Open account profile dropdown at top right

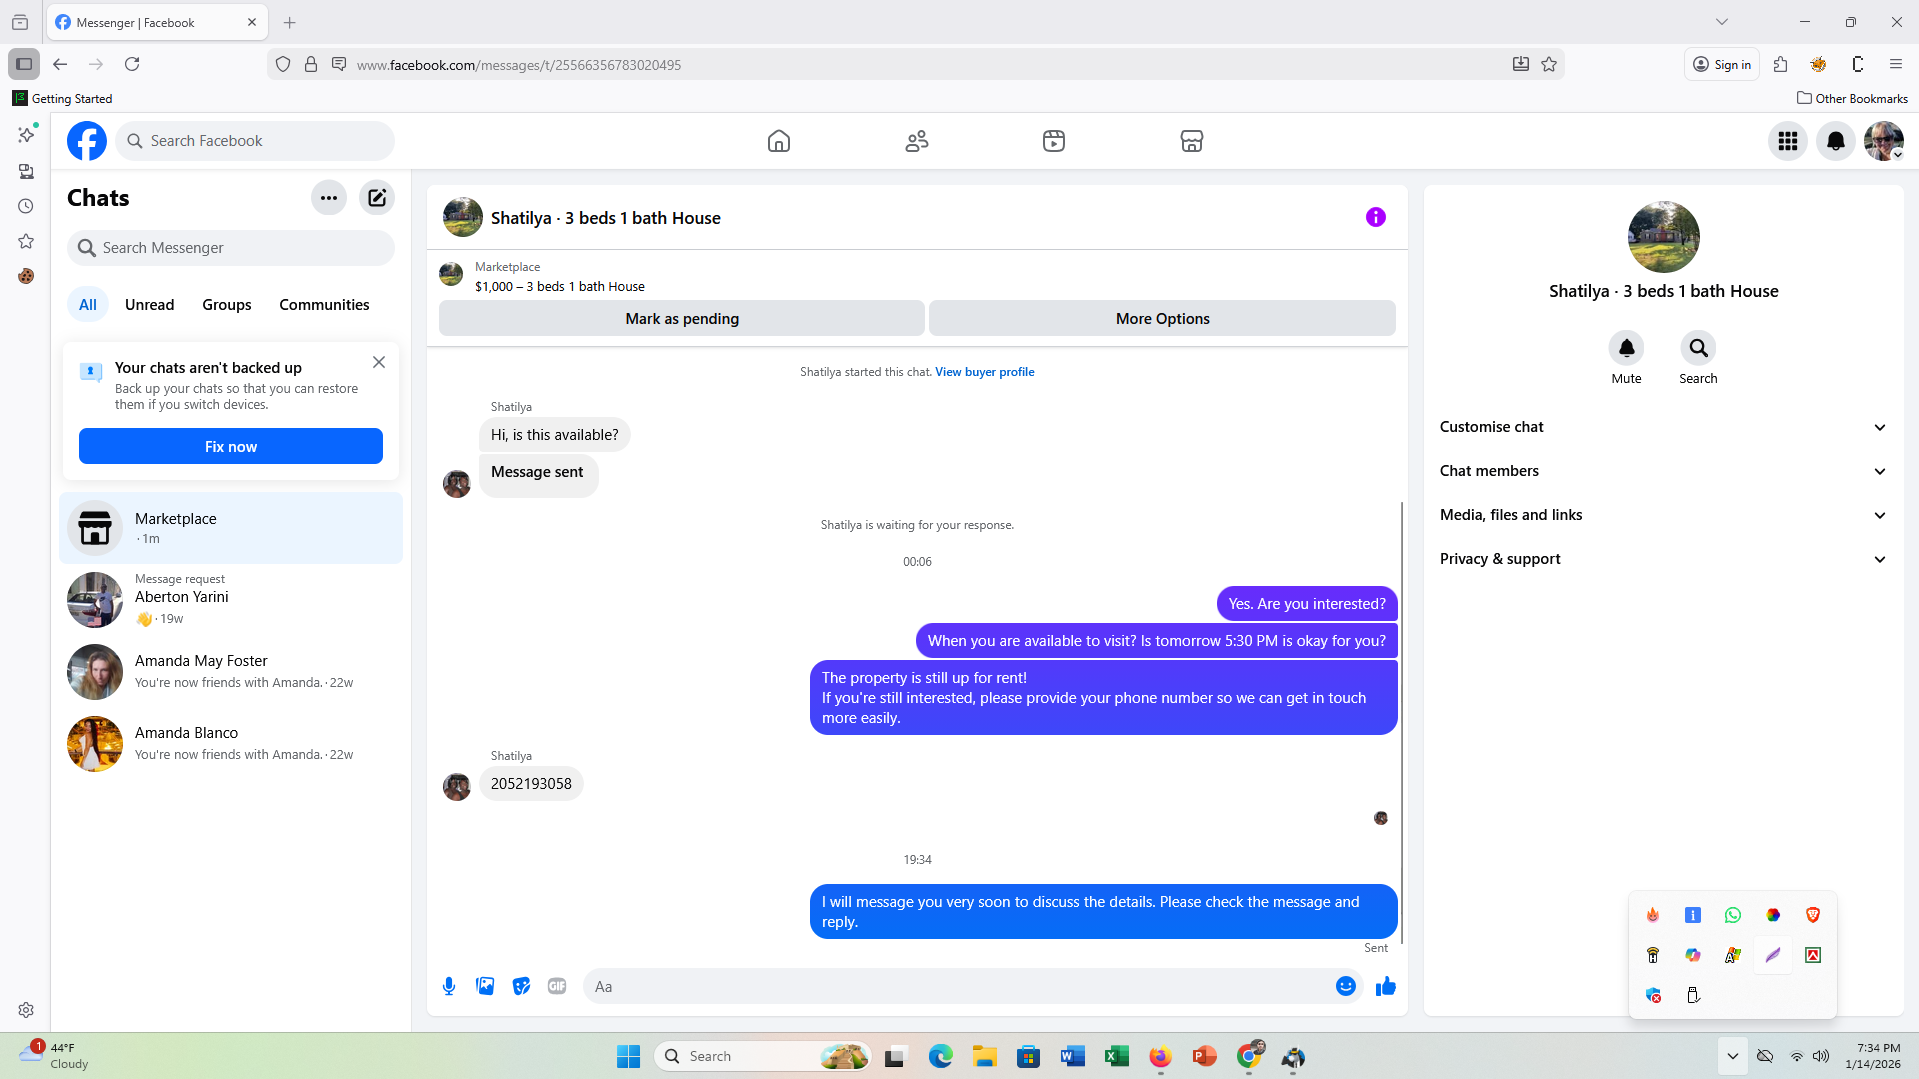point(1884,141)
